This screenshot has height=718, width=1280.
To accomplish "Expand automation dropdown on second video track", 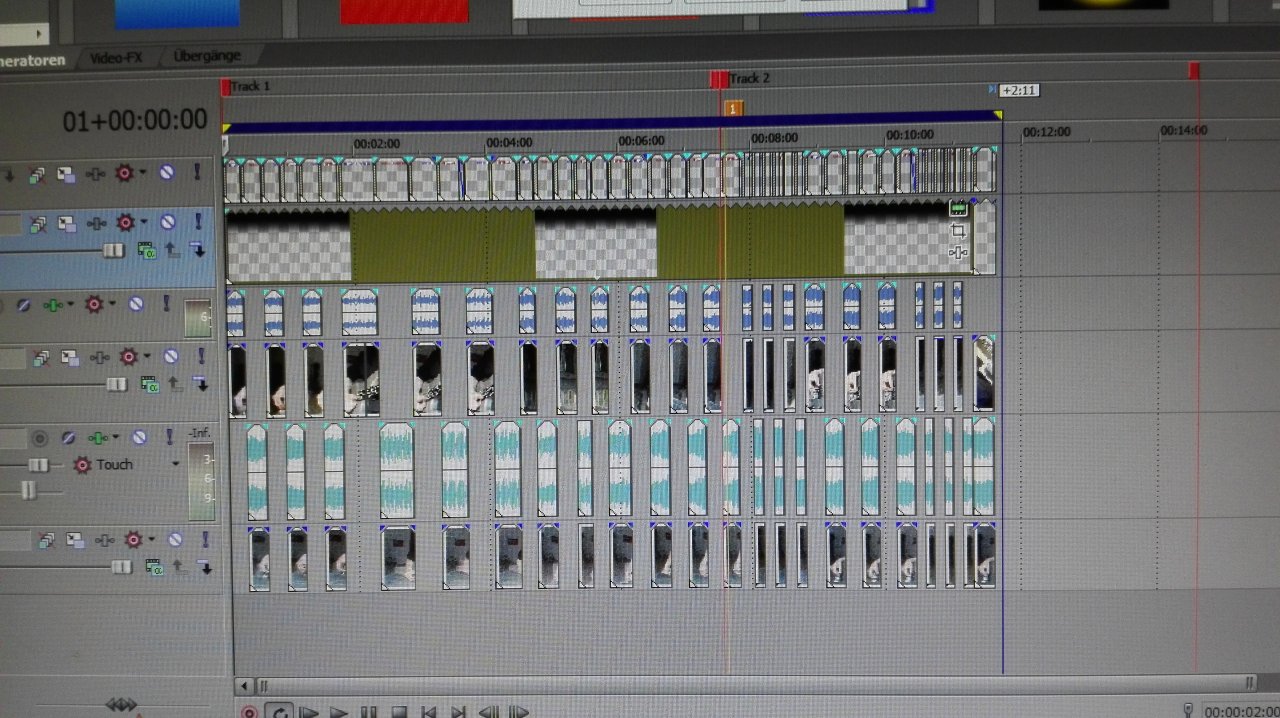I will point(144,222).
